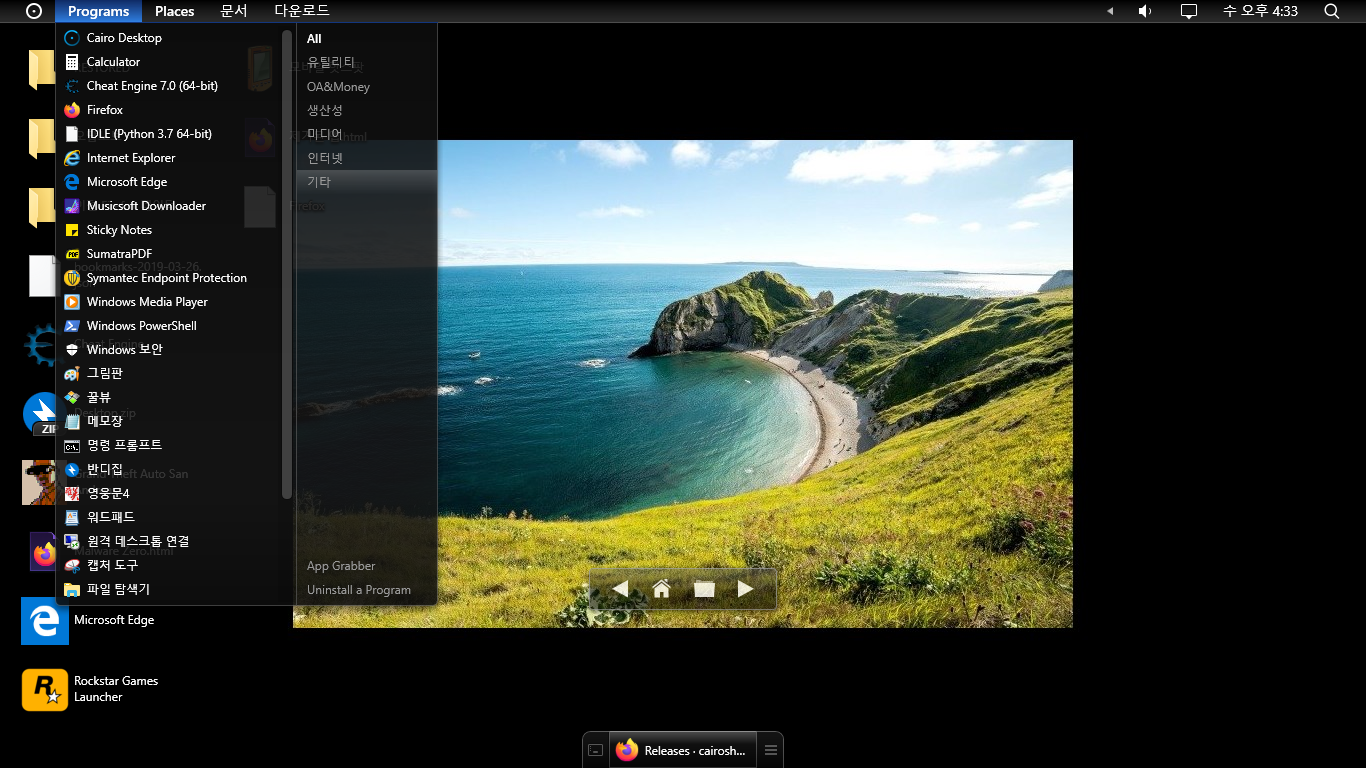Launch Cheat Engine 7.0 (64-bit)
Image resolution: width=1366 pixels, height=768 pixels.
(x=170, y=86)
